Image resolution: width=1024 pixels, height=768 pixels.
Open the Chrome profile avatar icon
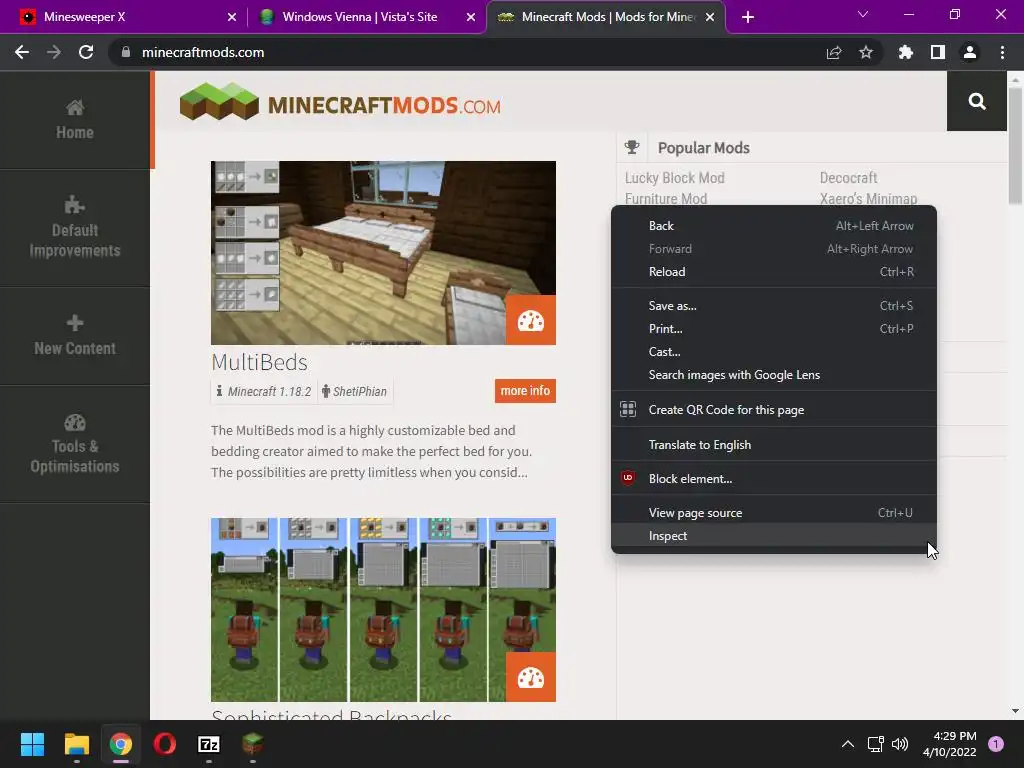point(970,52)
